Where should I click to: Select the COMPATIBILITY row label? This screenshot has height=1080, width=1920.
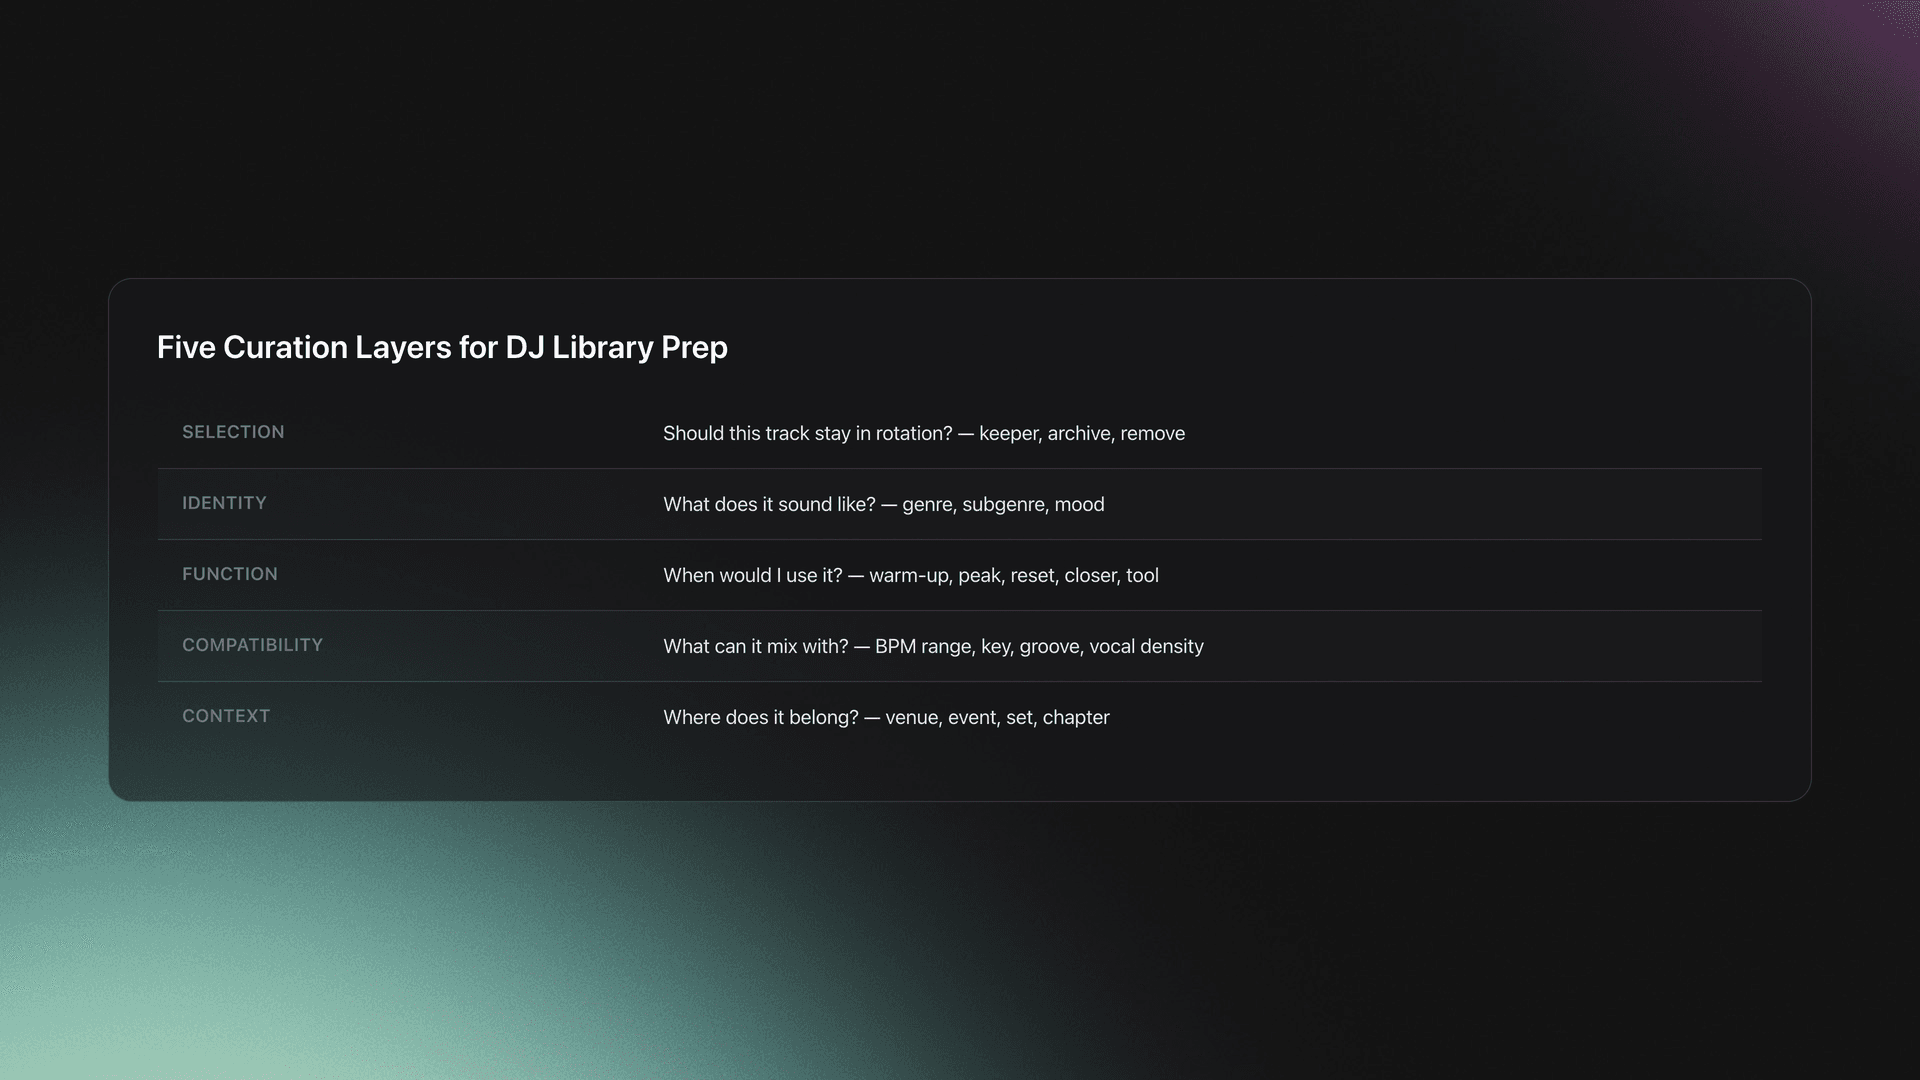click(x=252, y=645)
